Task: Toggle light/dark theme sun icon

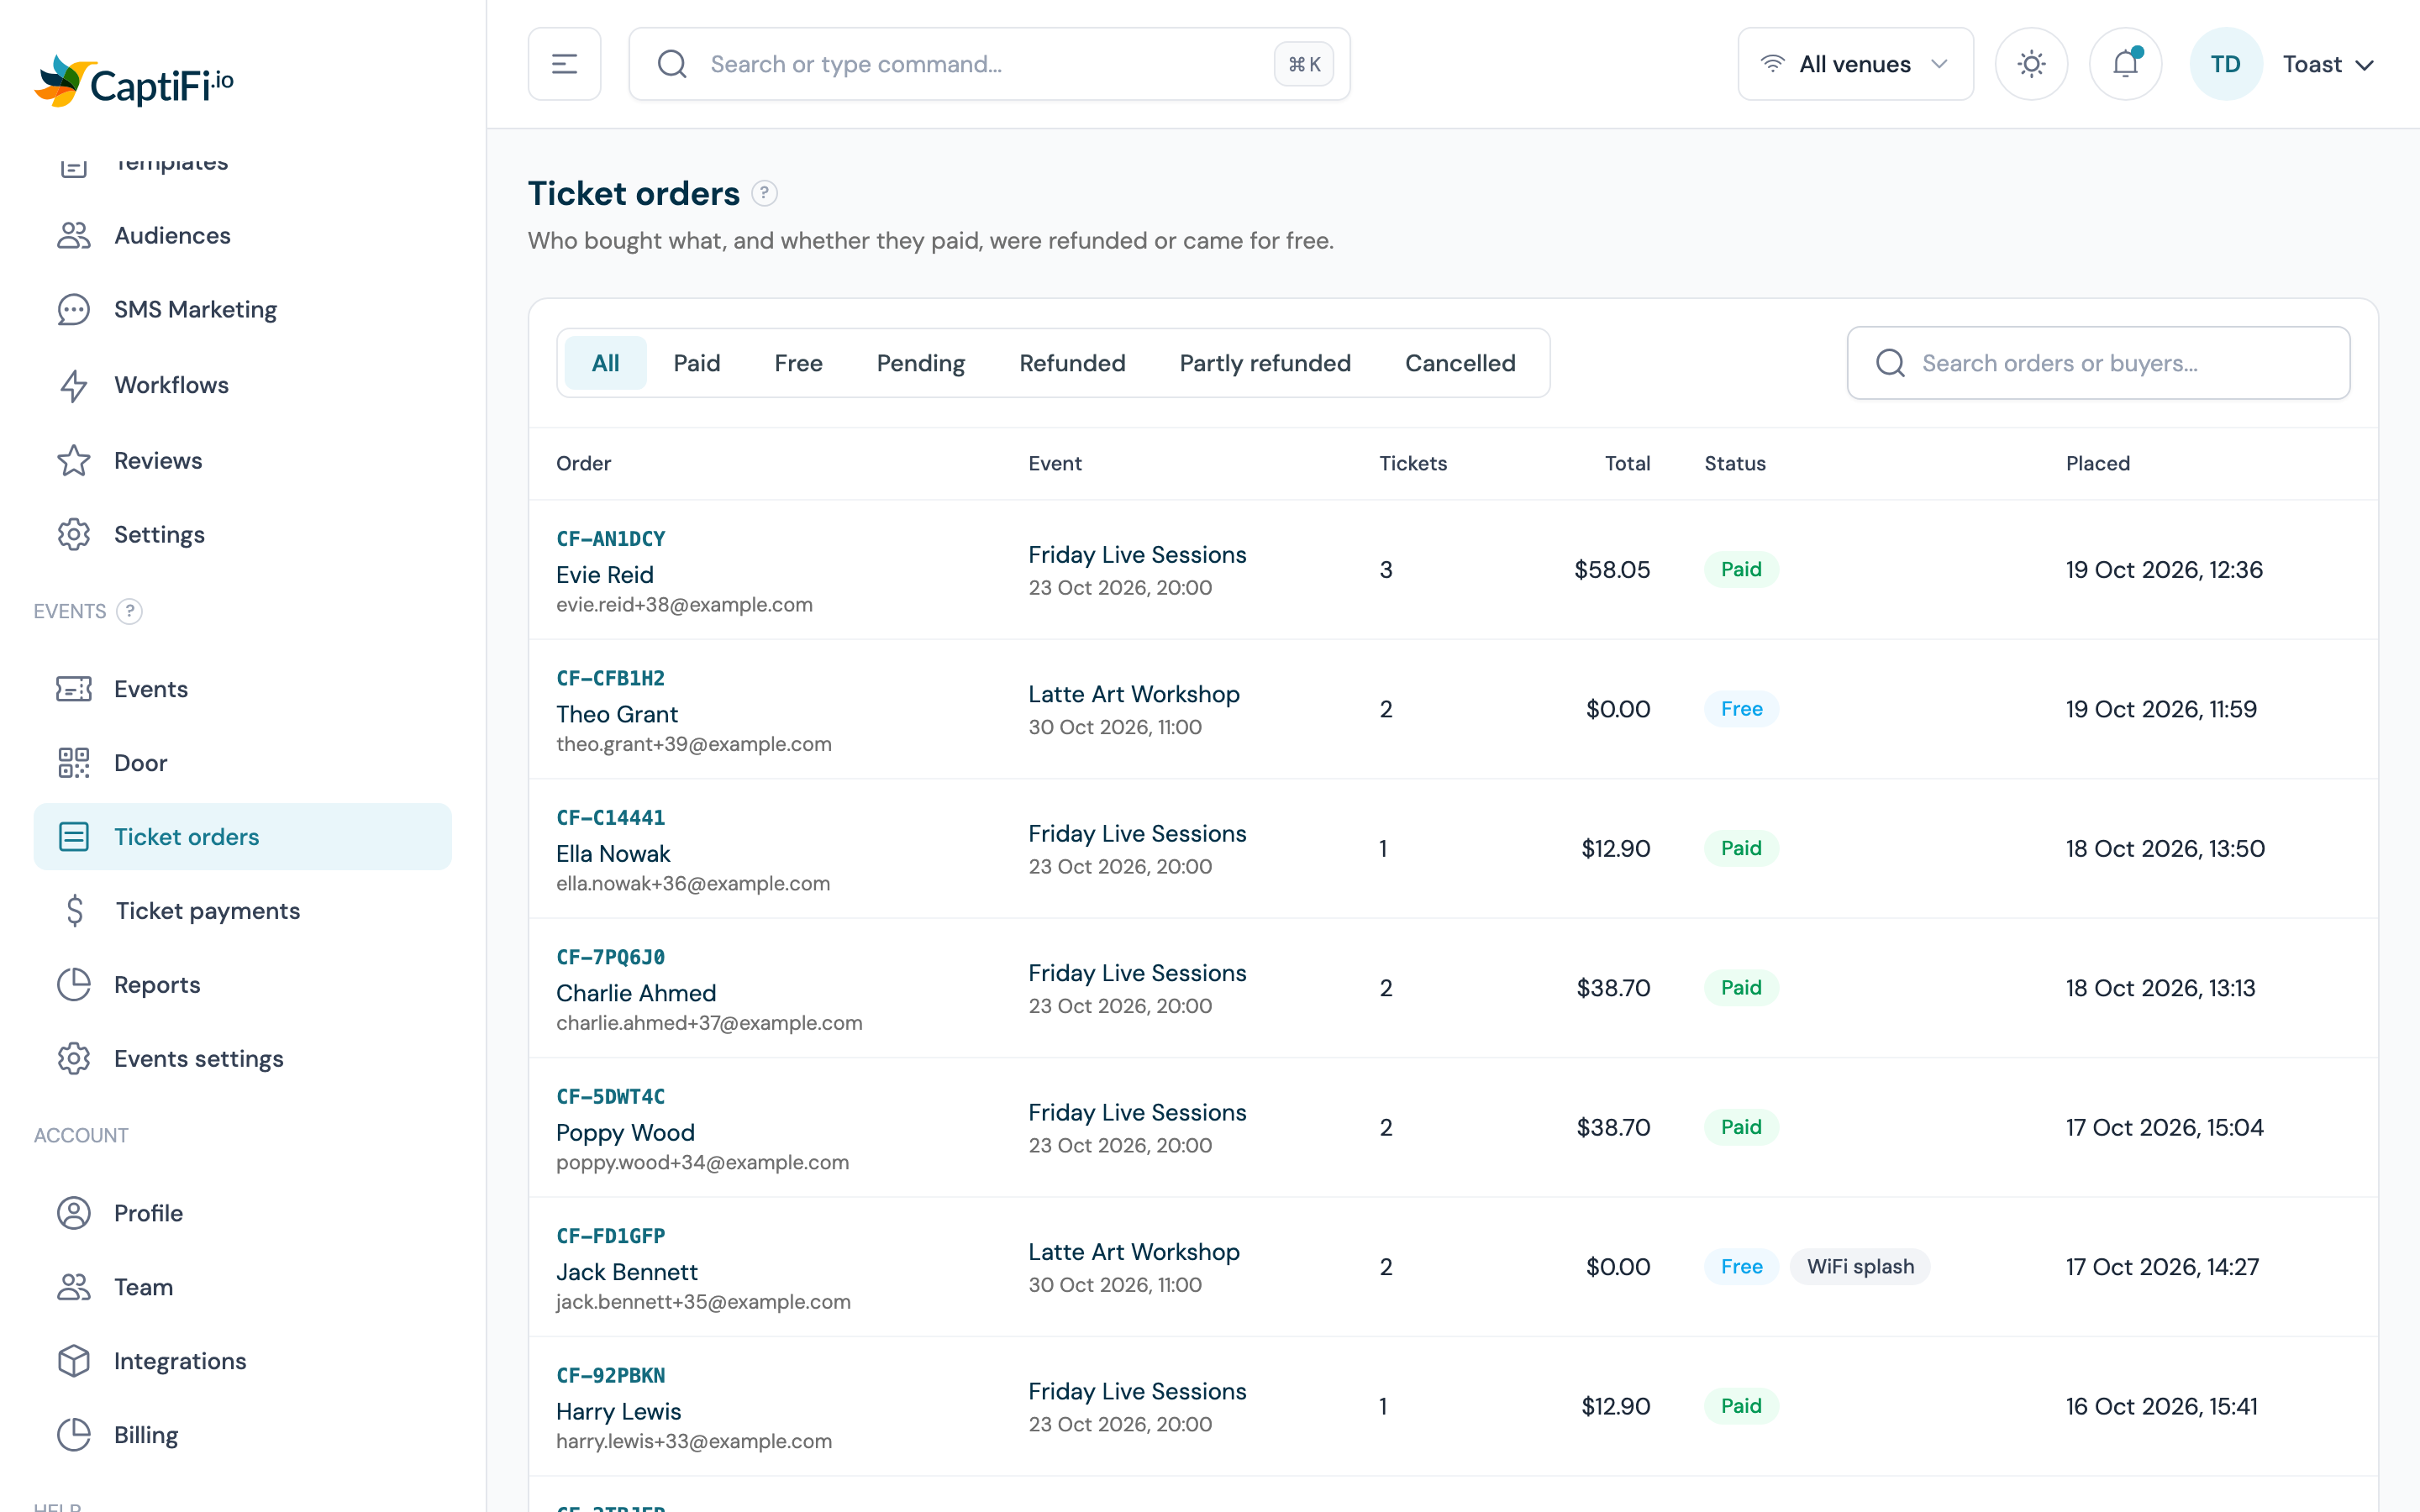Action: [2031, 64]
